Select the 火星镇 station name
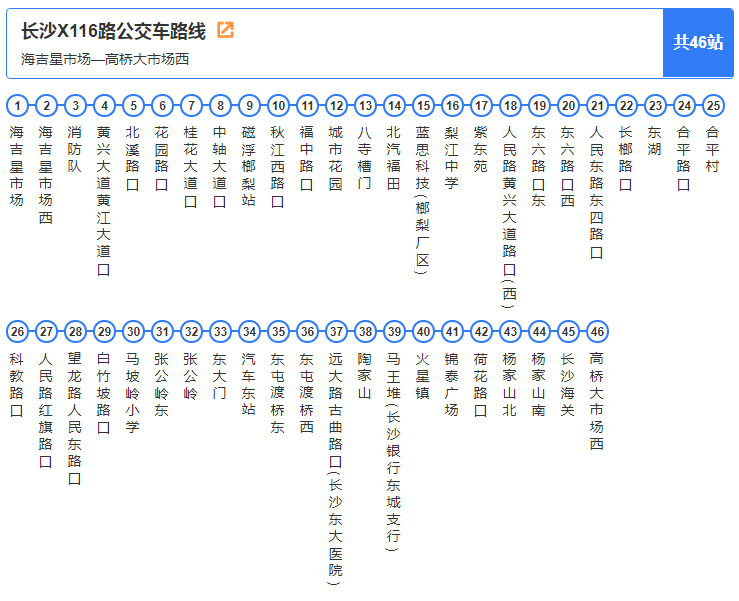The width and height of the screenshot is (739, 601). click(423, 375)
